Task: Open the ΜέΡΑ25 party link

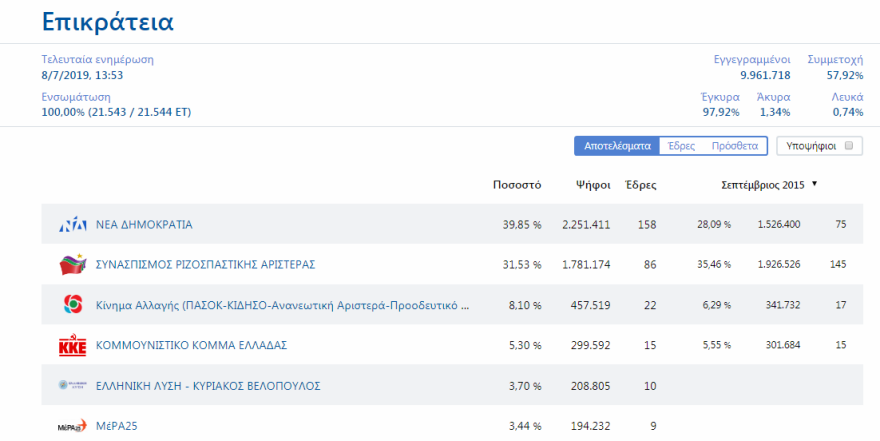Action: click(x=116, y=426)
